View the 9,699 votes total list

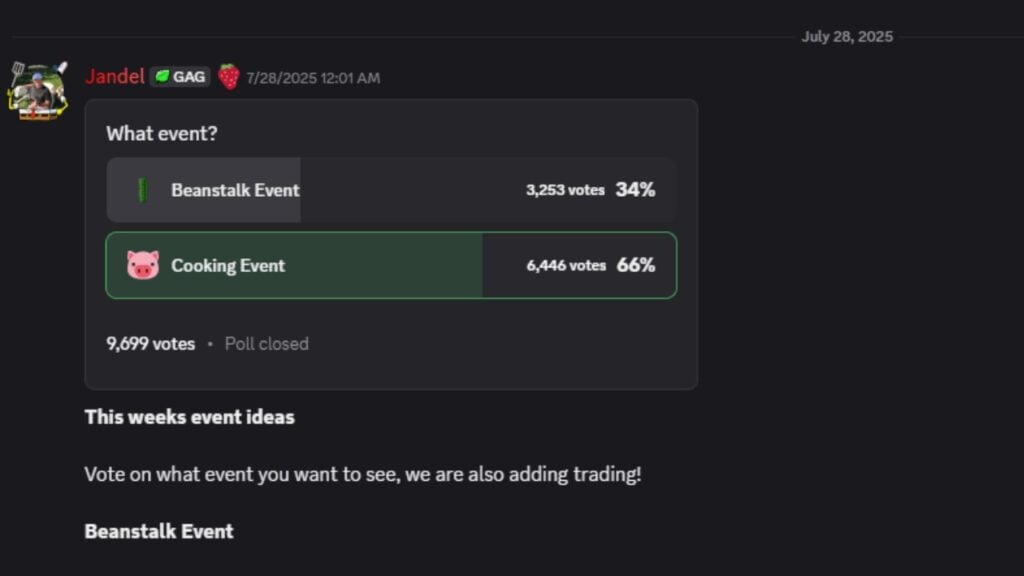pyautogui.click(x=150, y=343)
